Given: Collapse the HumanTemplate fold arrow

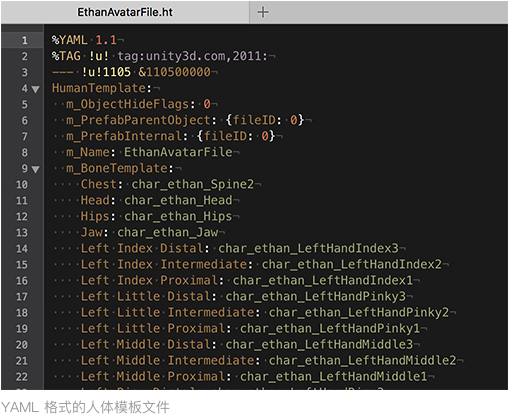Looking at the screenshot, I should (35, 89).
